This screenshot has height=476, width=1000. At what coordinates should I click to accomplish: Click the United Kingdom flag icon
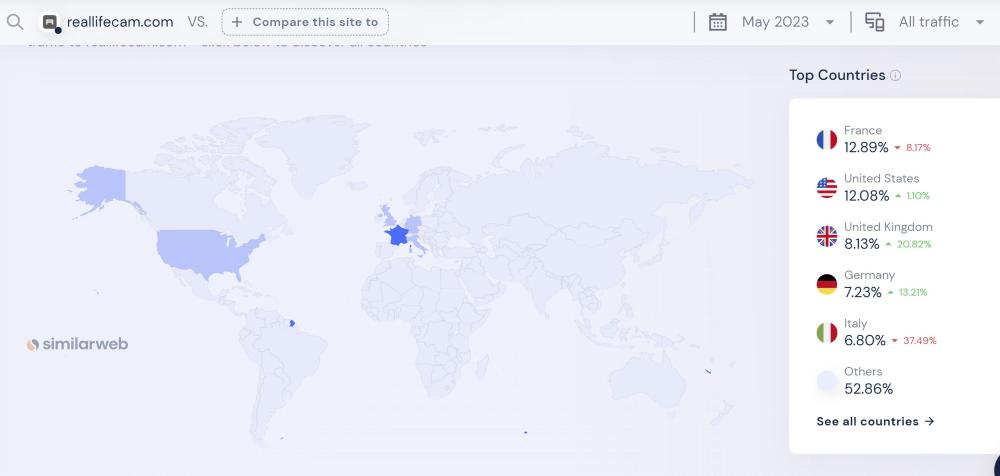tap(826, 236)
